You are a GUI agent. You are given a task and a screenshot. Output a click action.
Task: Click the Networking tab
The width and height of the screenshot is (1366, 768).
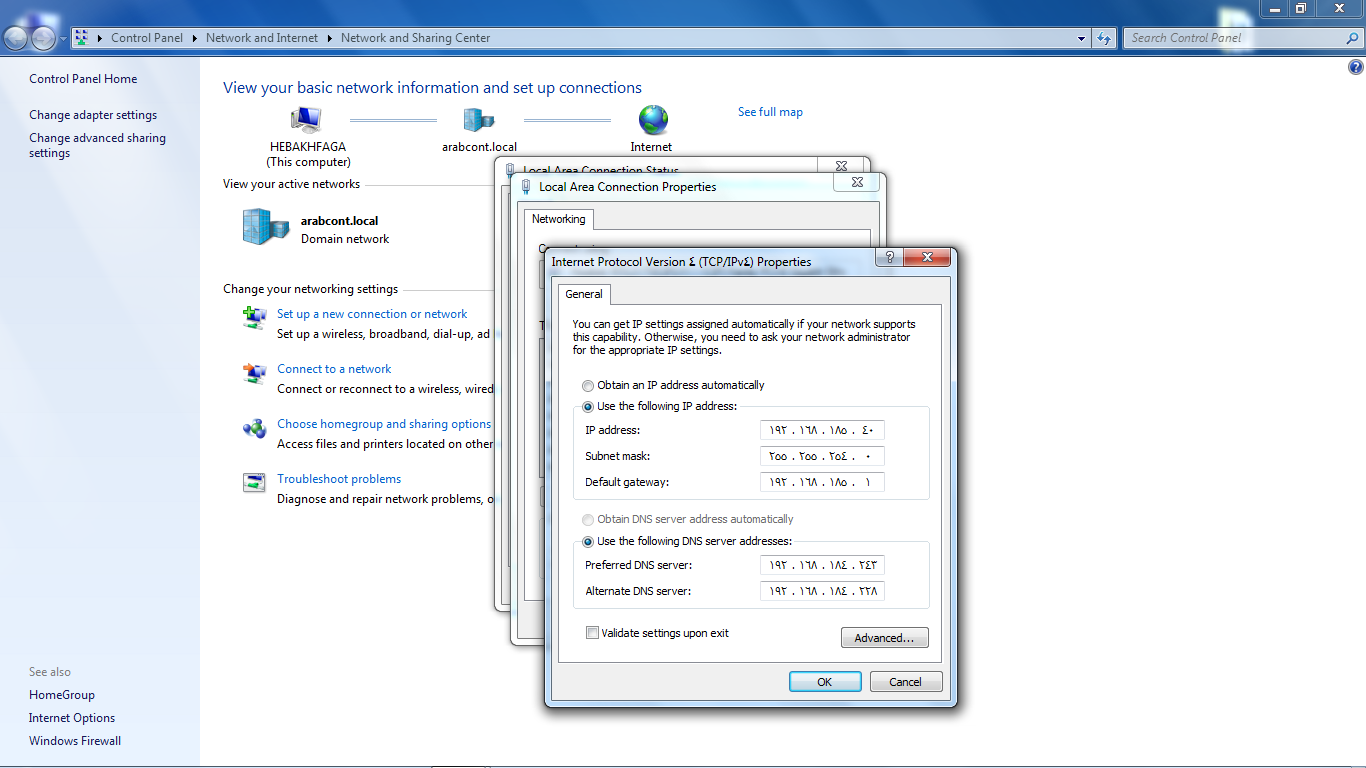[558, 219]
